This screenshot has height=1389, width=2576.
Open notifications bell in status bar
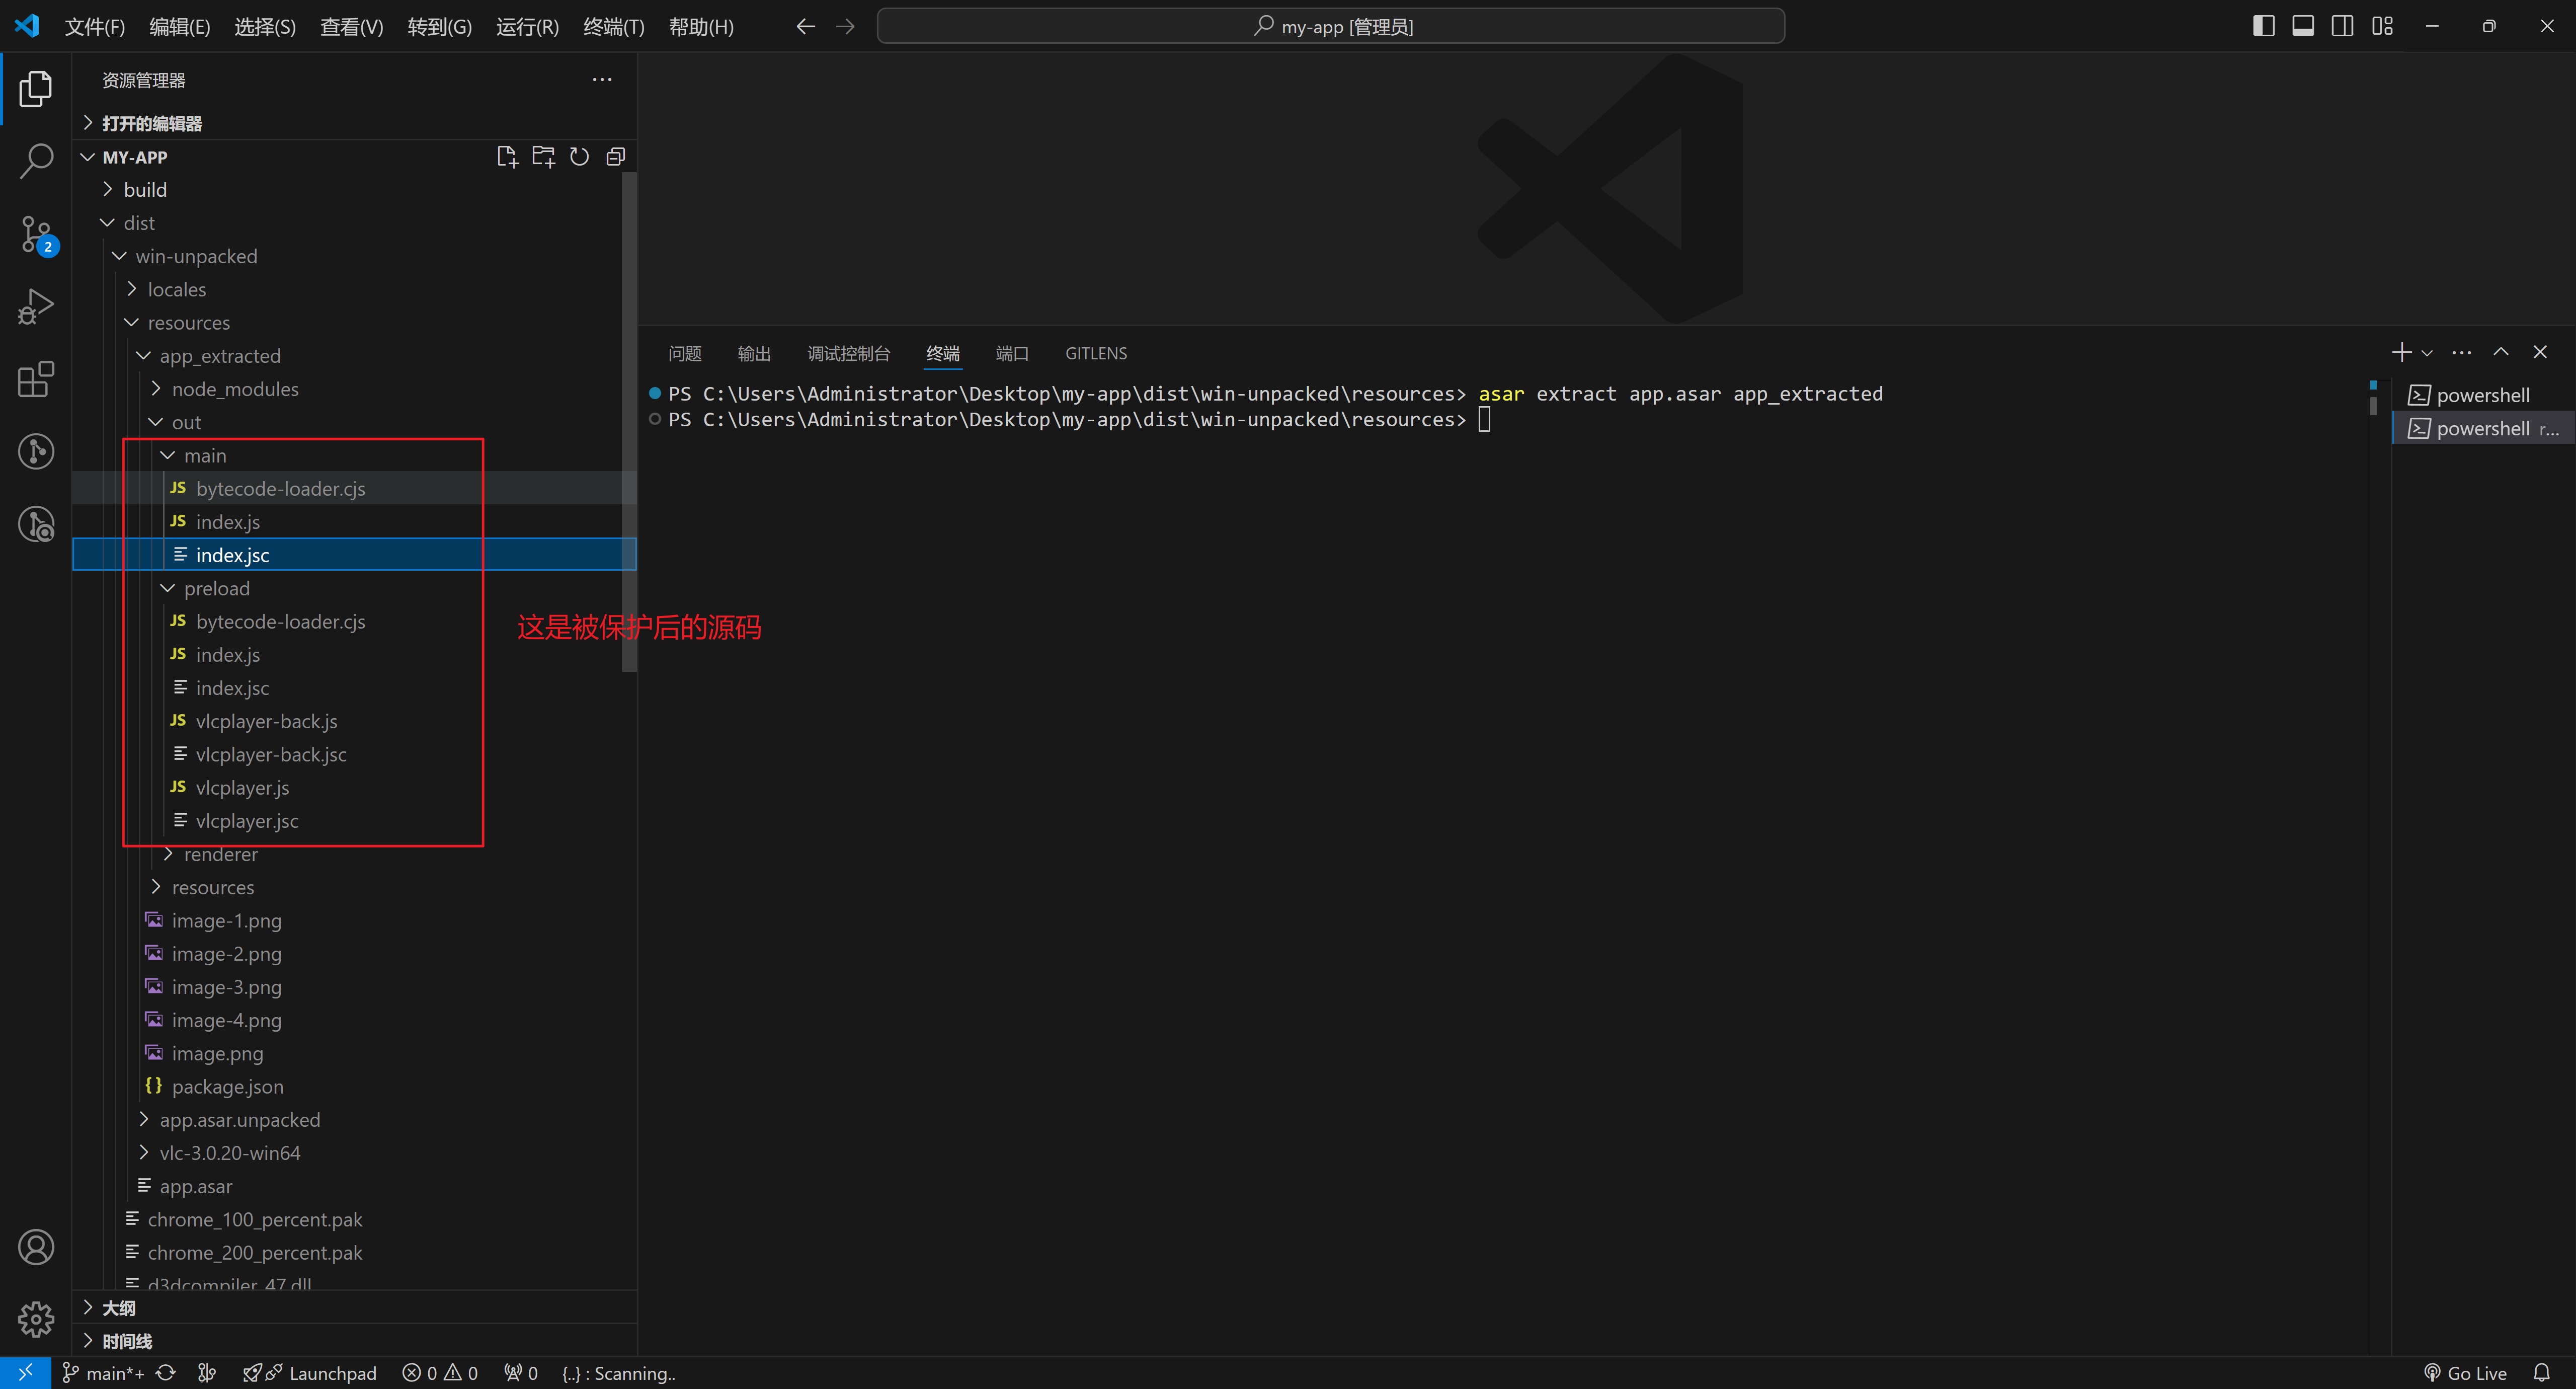(x=2542, y=1373)
